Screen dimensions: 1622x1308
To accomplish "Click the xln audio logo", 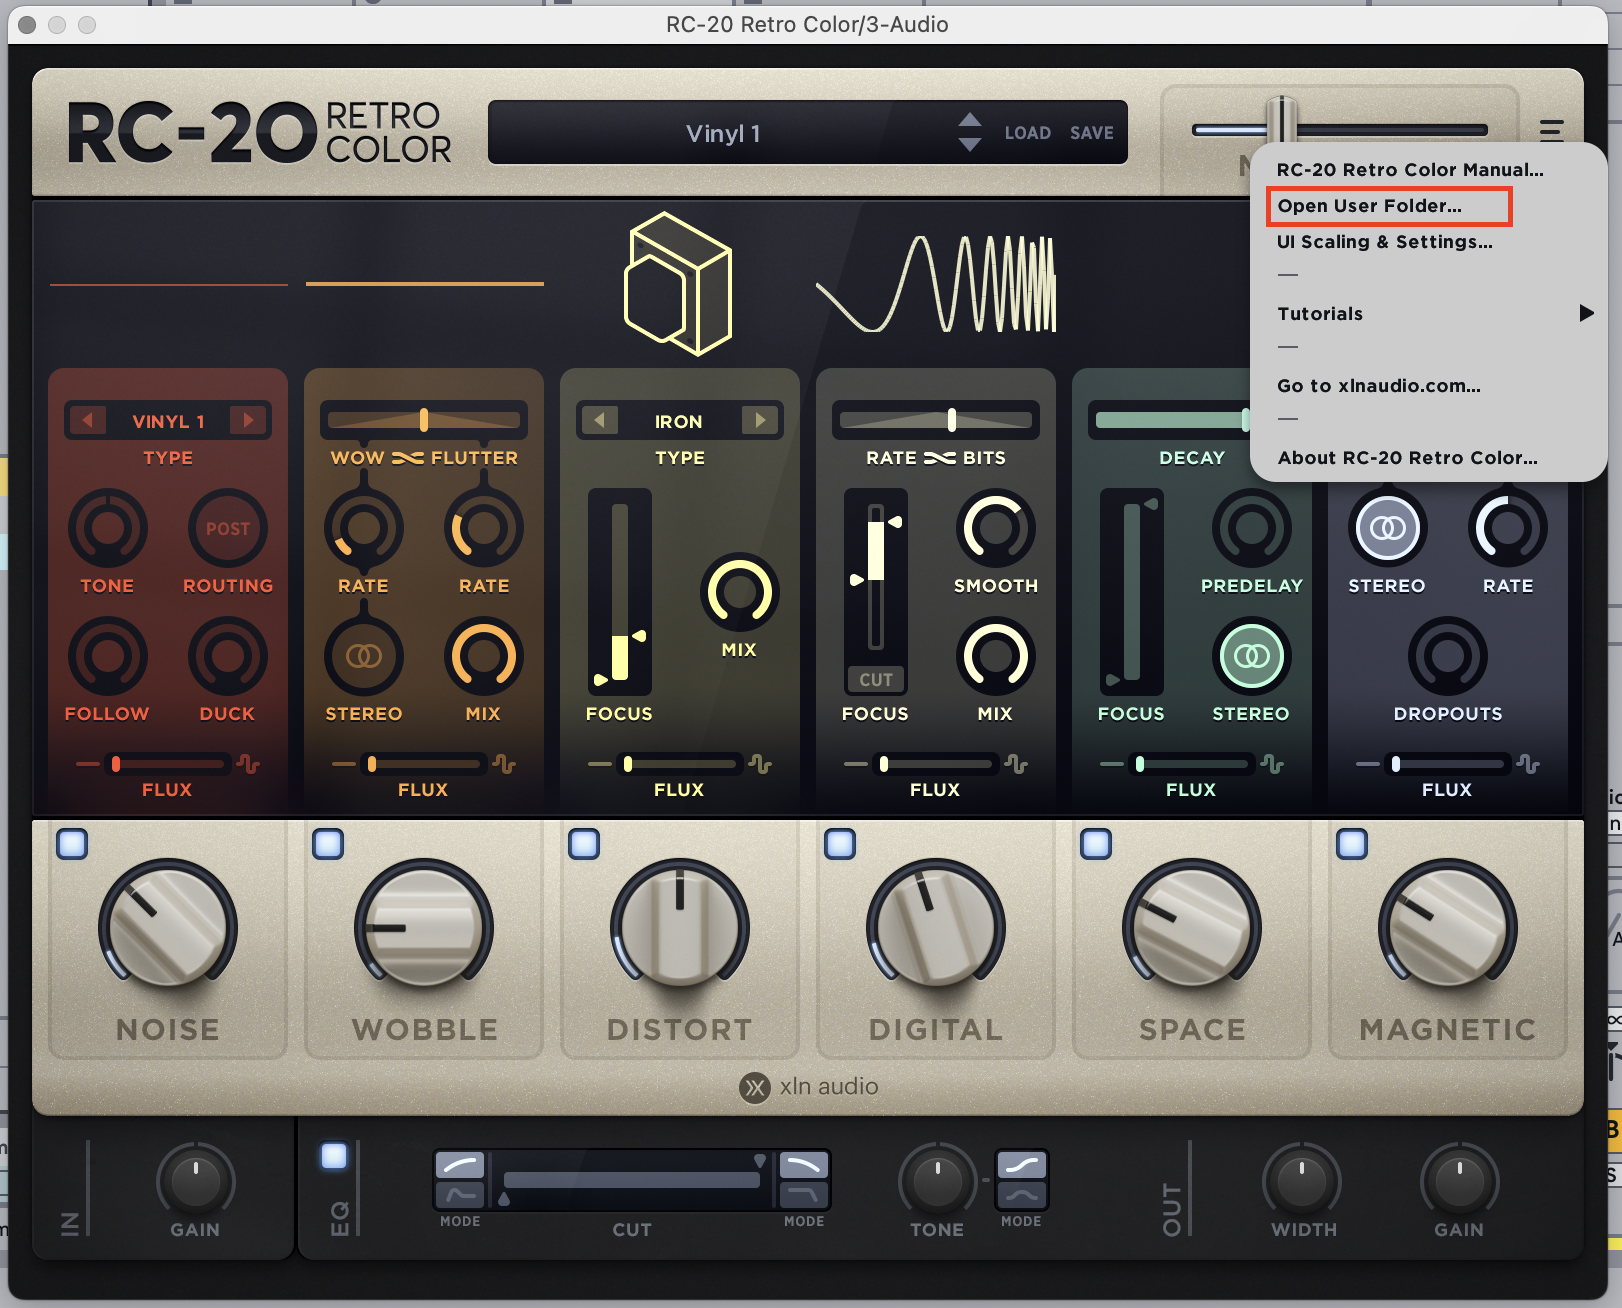I will pos(809,1087).
